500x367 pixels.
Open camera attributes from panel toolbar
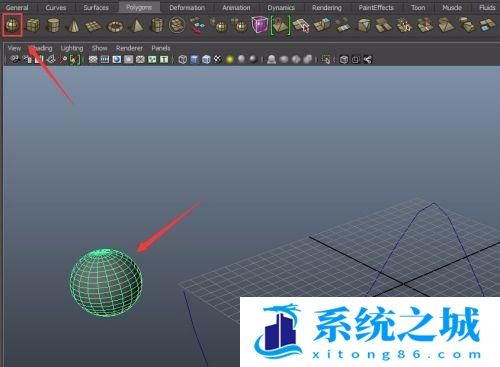click(x=27, y=59)
